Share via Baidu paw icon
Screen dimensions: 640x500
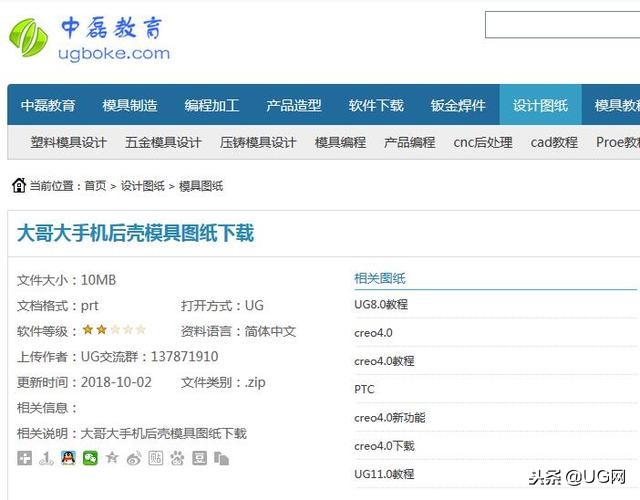(x=178, y=458)
